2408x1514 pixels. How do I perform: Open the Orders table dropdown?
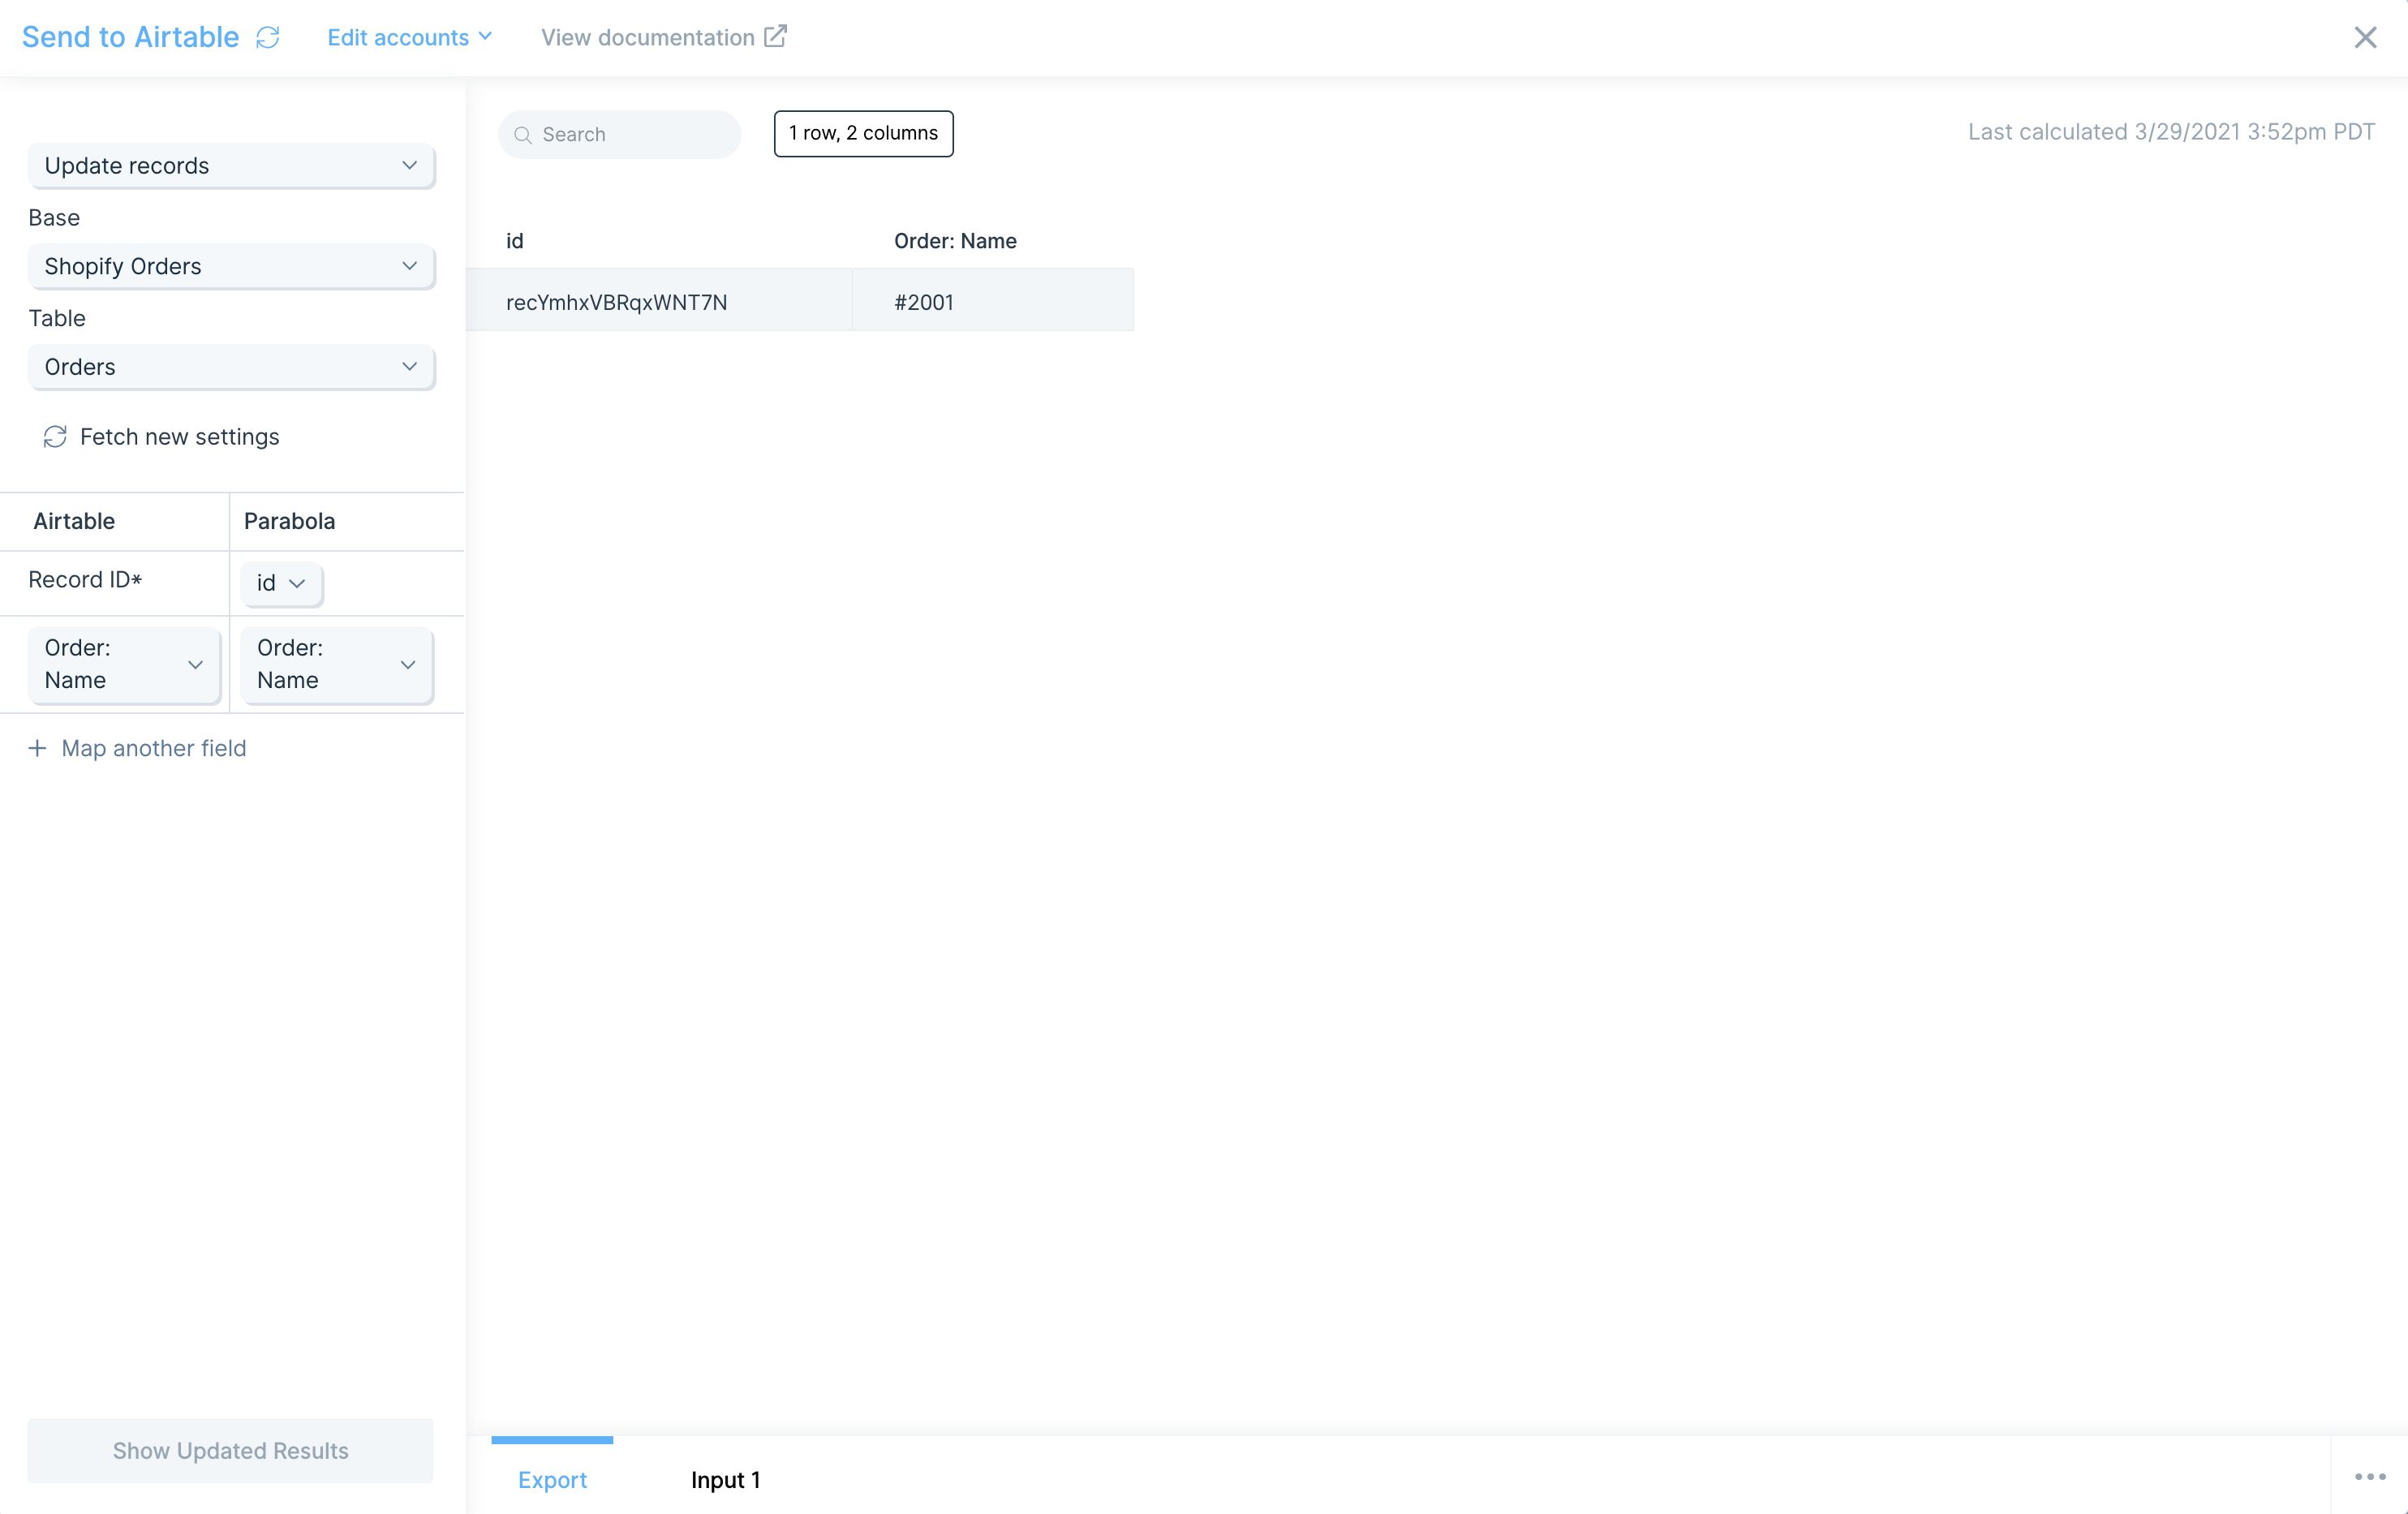[x=231, y=367]
